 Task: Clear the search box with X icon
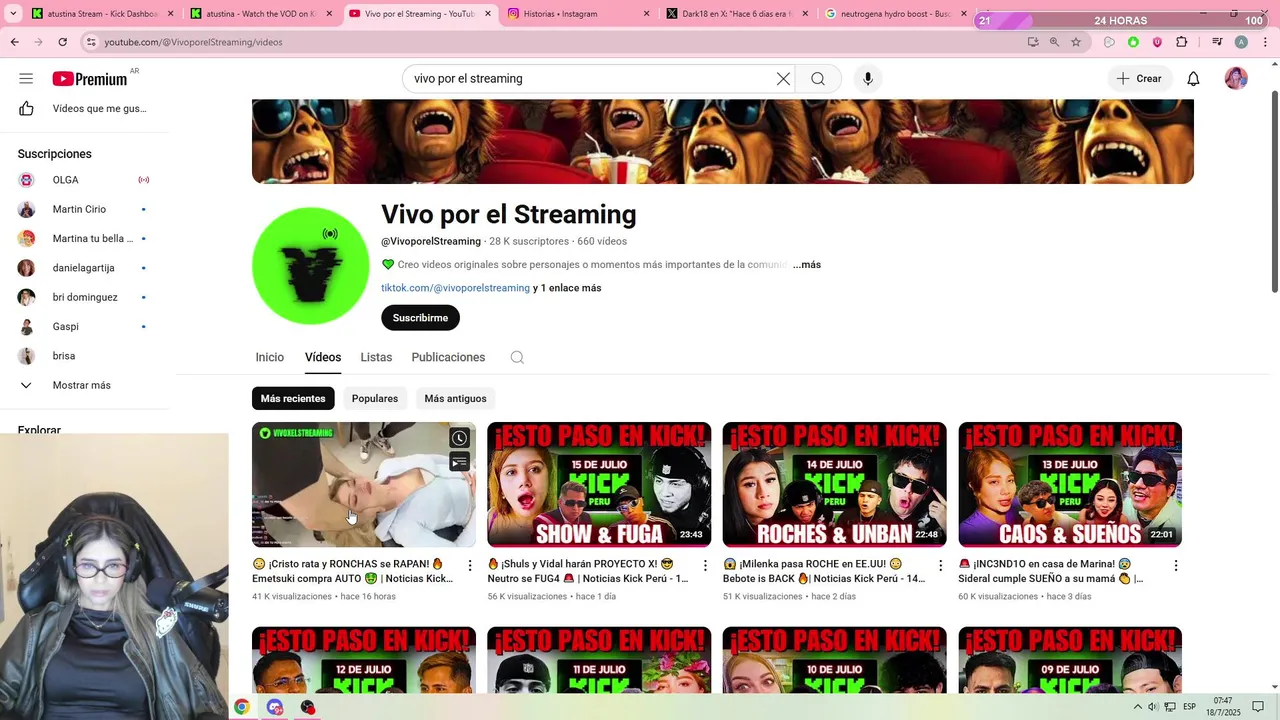tap(783, 79)
